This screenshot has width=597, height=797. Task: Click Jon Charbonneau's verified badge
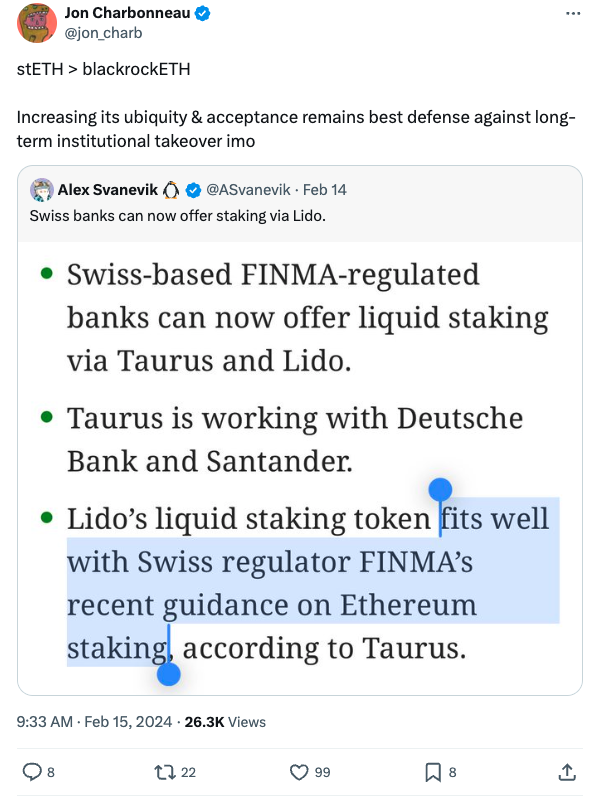(203, 14)
